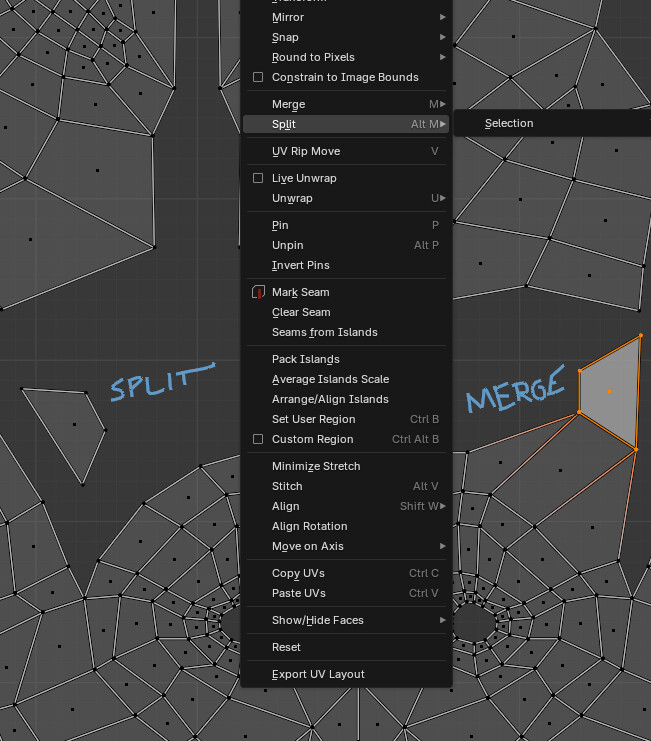Select Arrange/Align Islands
Screen dimensions: 651x741
click(346, 399)
